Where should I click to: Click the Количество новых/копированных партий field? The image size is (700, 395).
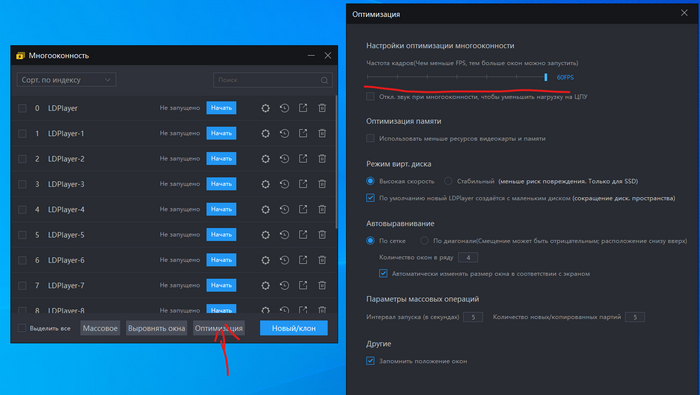[x=635, y=317]
